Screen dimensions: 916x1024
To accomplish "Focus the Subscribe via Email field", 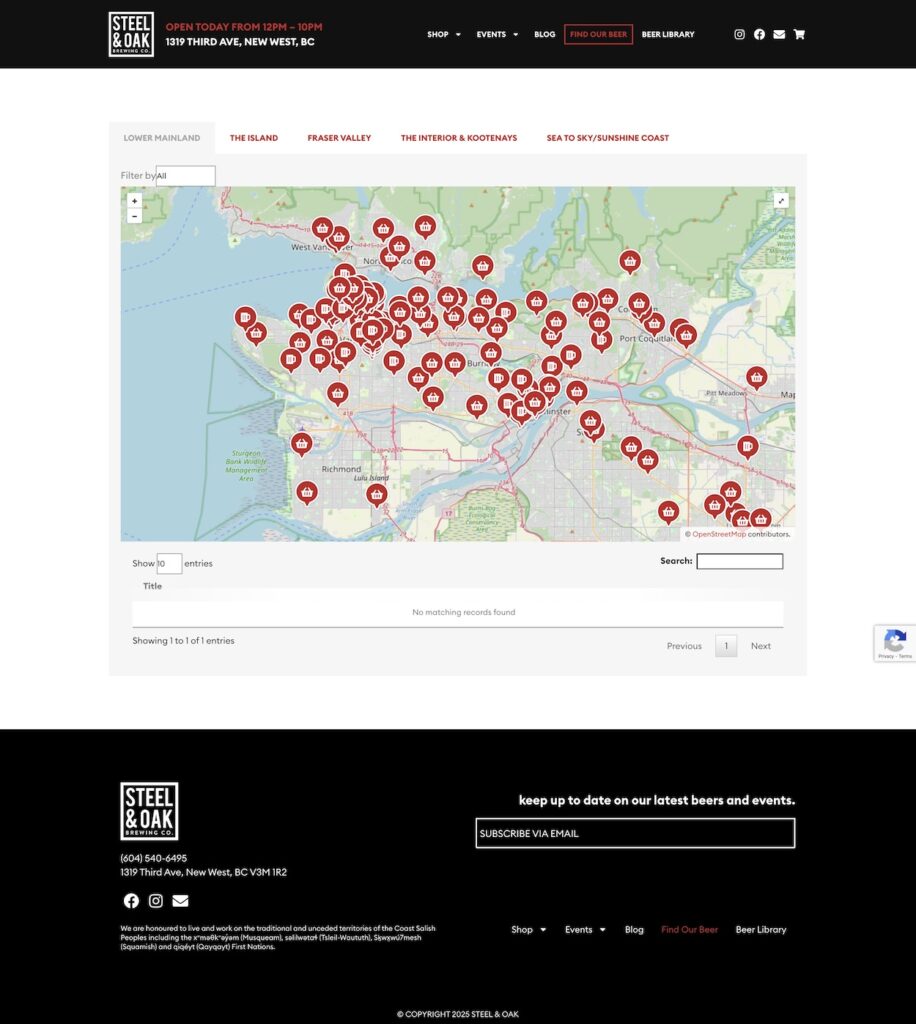I will (635, 833).
